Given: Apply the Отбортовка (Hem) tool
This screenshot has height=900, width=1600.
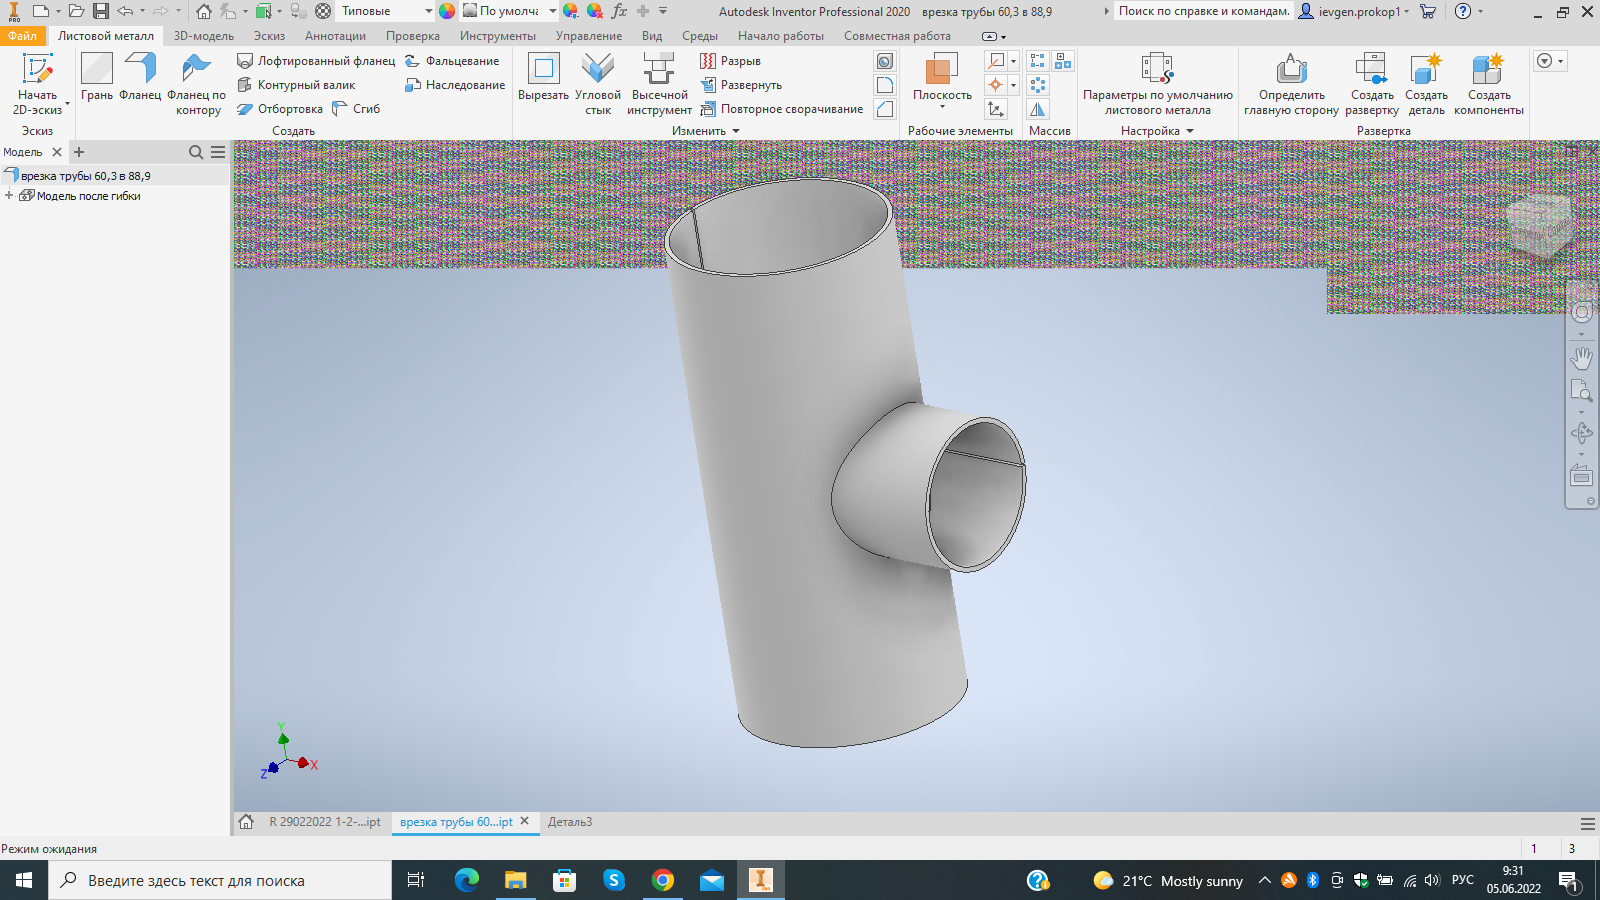Looking at the screenshot, I should pyautogui.click(x=280, y=109).
